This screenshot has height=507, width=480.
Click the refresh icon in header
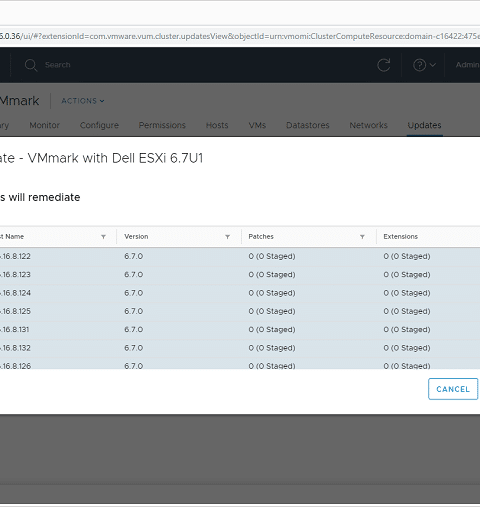(x=384, y=65)
